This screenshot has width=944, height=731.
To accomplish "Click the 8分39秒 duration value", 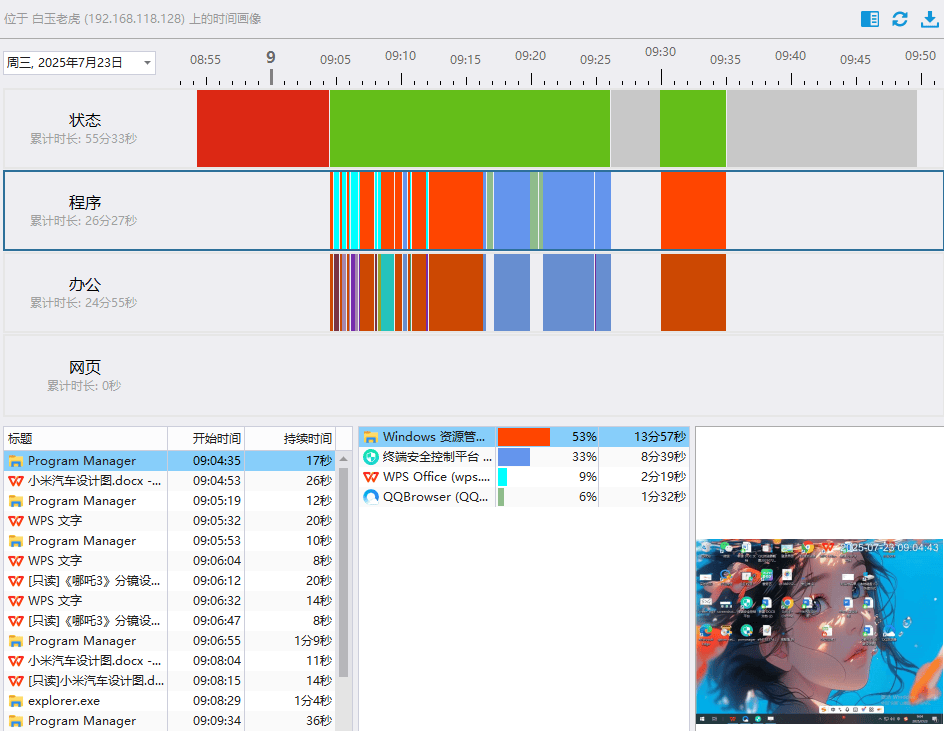I will coord(663,456).
